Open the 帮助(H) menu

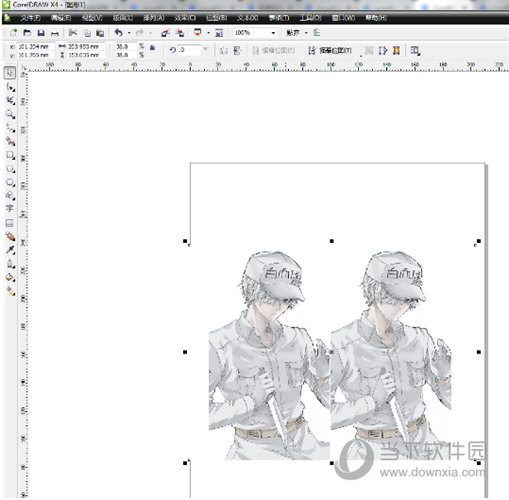click(376, 18)
